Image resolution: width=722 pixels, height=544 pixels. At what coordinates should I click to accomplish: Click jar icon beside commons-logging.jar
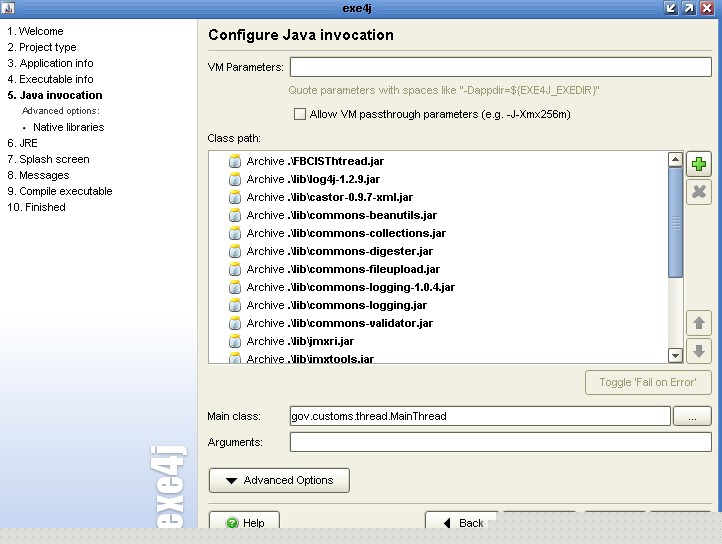235,305
